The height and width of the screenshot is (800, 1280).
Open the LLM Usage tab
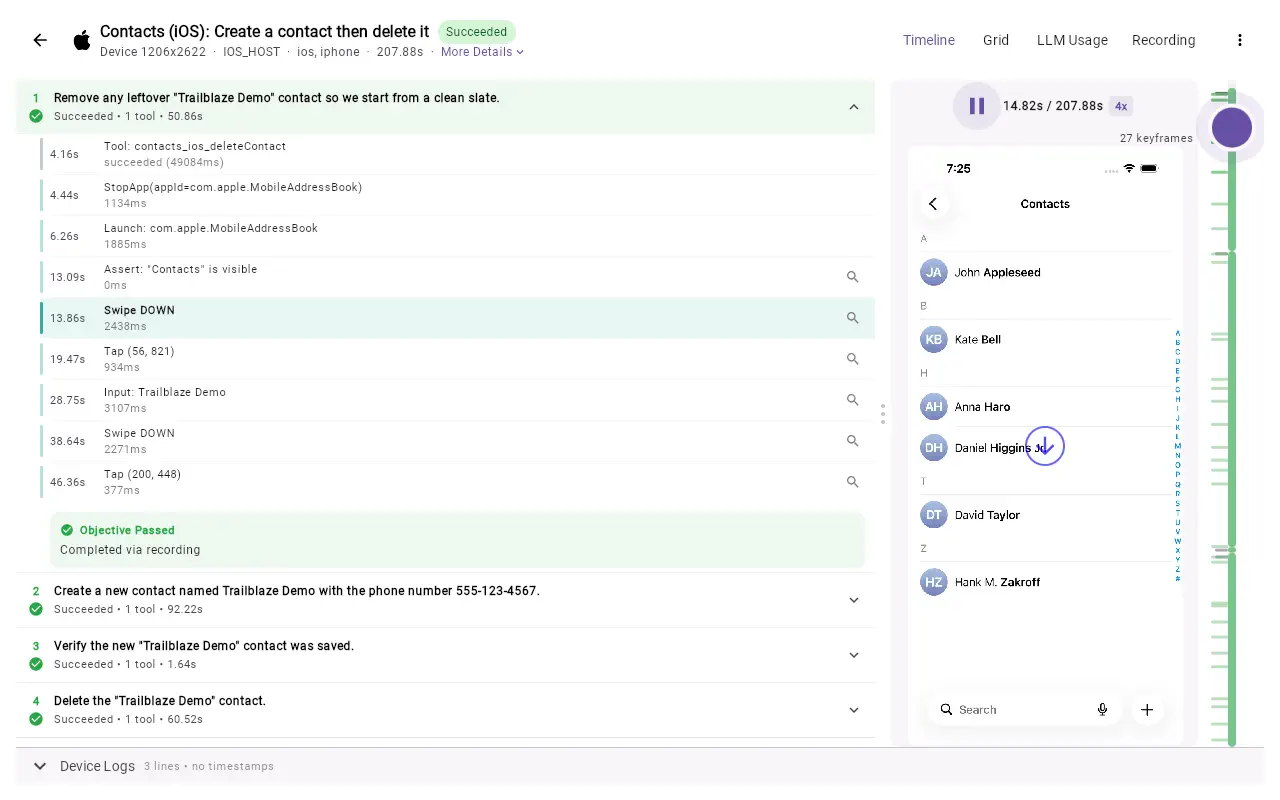pyautogui.click(x=1072, y=40)
